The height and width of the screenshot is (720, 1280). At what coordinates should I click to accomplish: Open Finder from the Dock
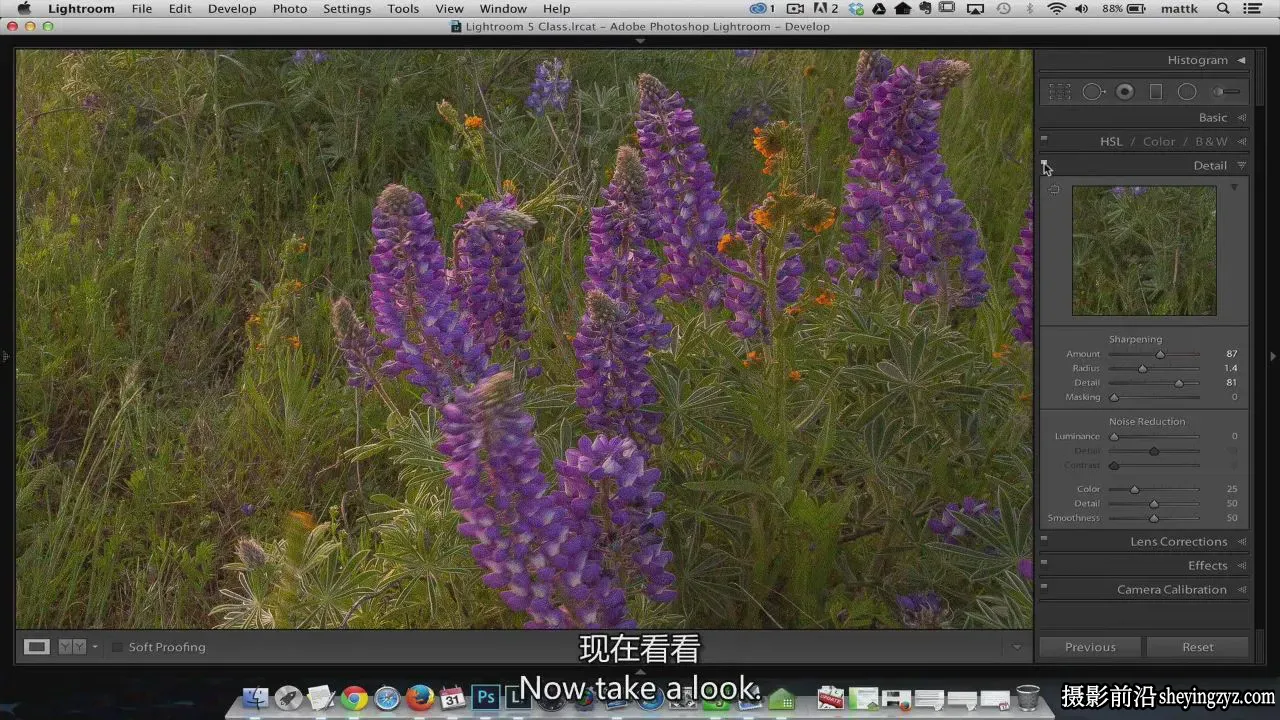(x=256, y=698)
